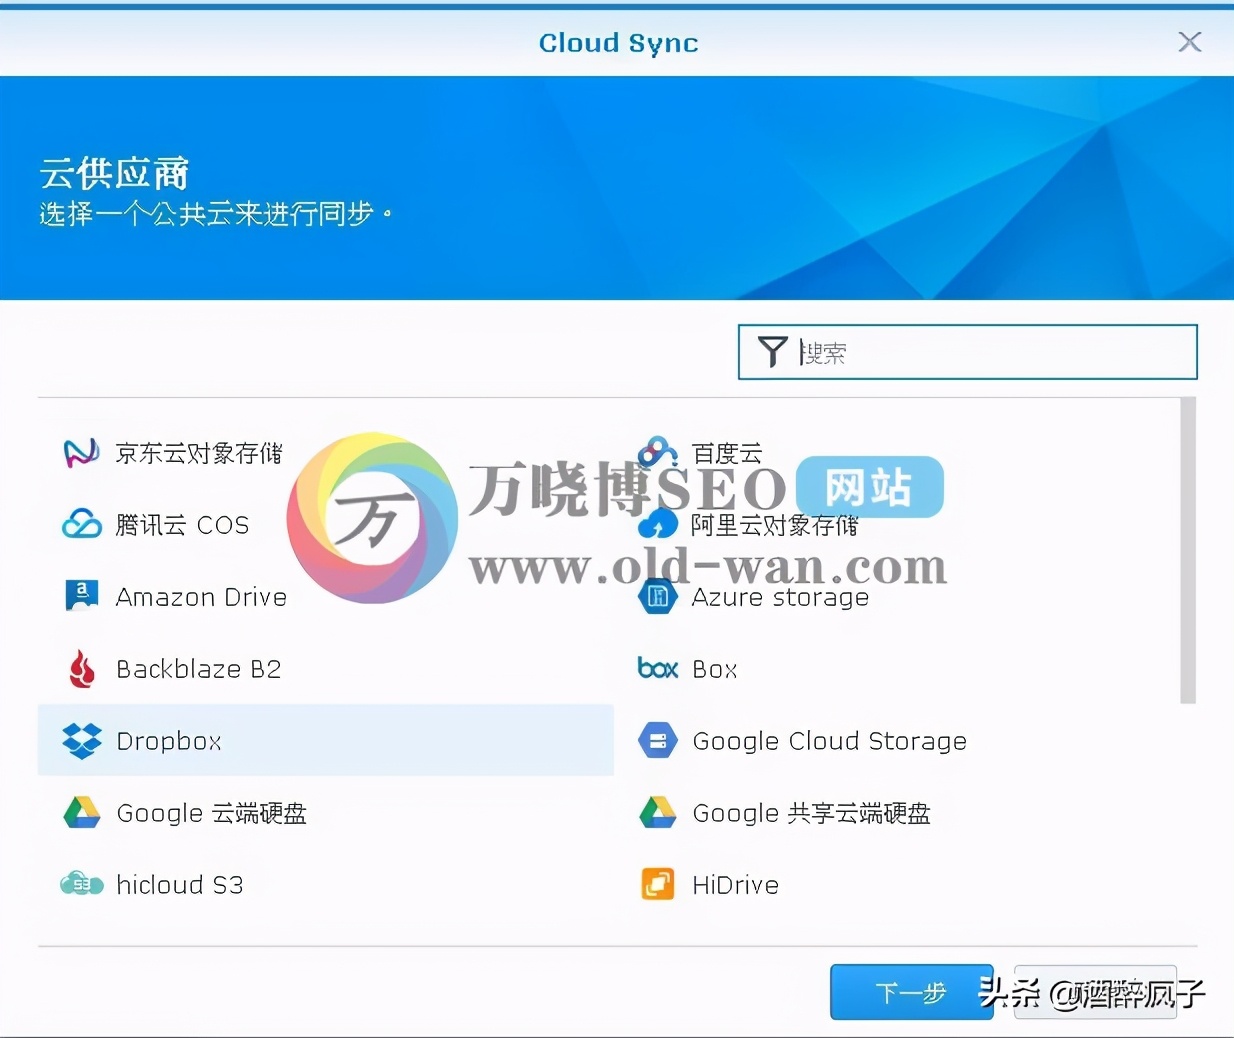Click the 百度云 provider icon

[x=657, y=452]
